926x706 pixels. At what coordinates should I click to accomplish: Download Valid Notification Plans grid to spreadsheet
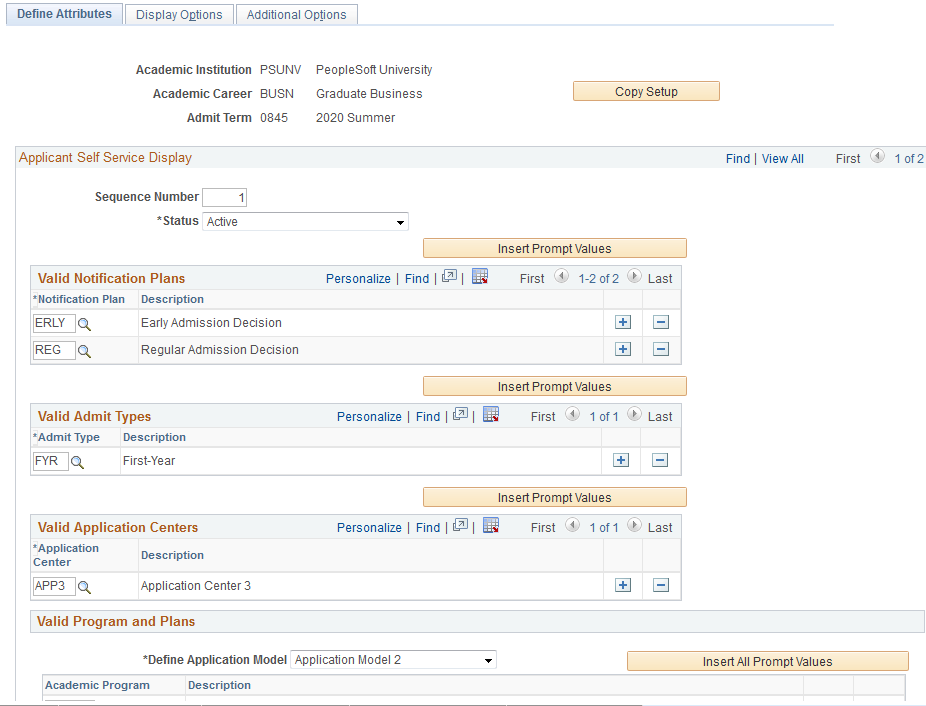coord(479,277)
